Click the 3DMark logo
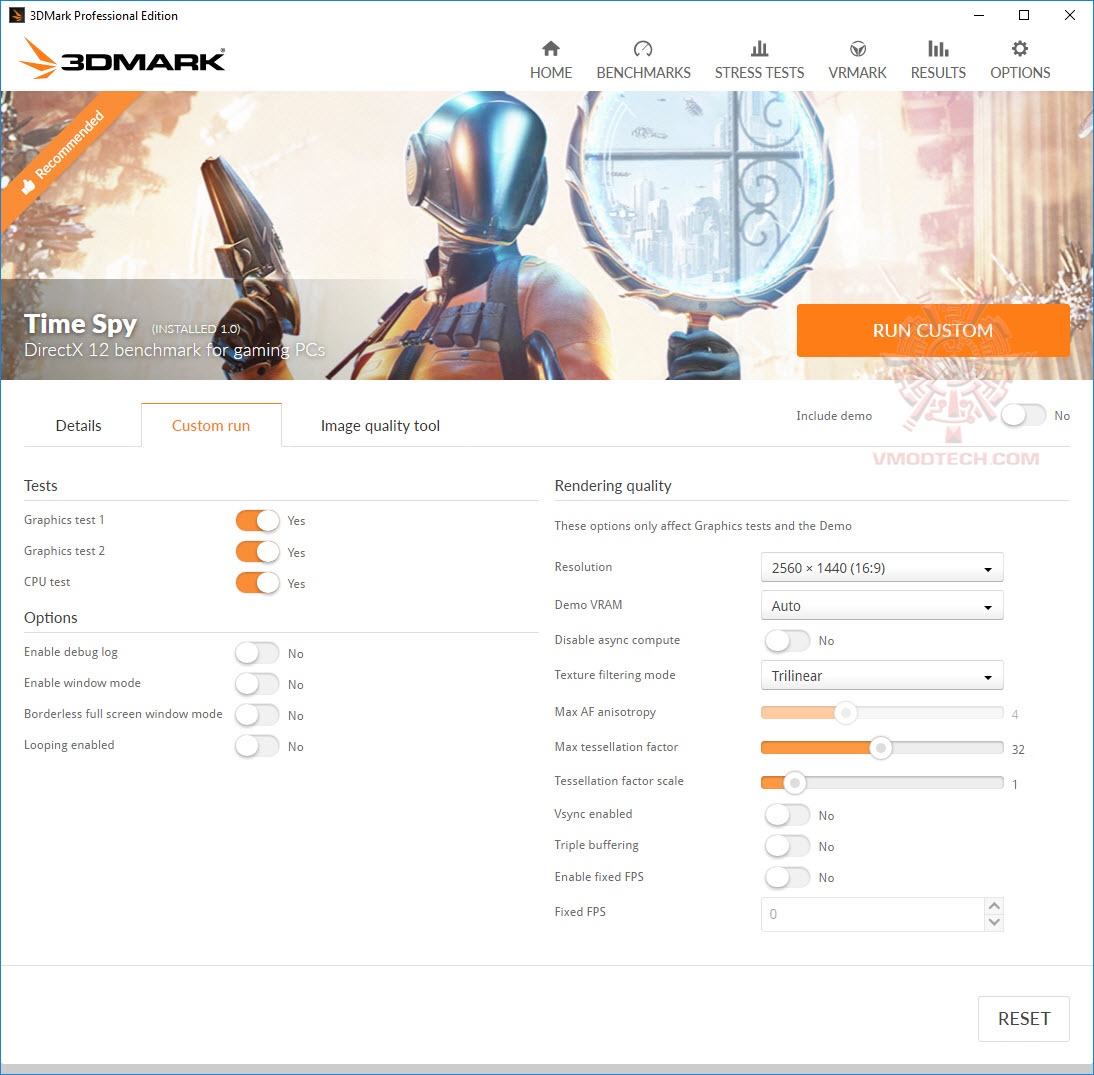 pyautogui.click(x=121, y=59)
